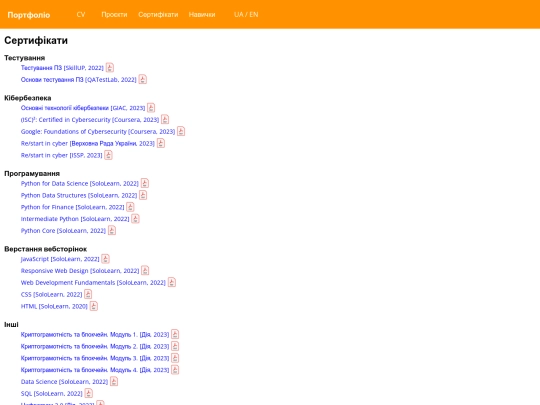Image resolution: width=540 pixels, height=405 pixels.
Task: Open PDF icon beside Основи тестування ПЗ QATestLab
Action: click(143, 80)
